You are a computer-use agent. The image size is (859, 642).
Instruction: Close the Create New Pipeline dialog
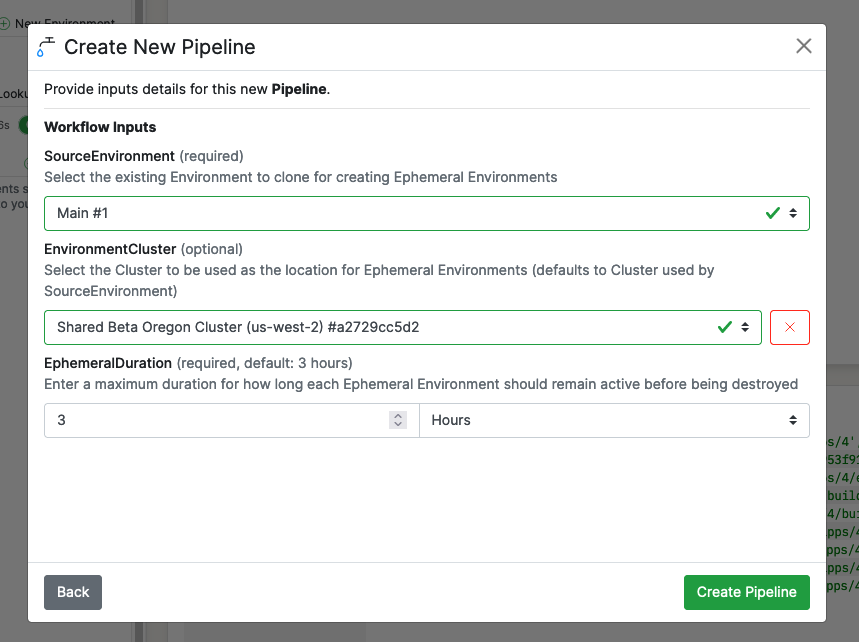point(803,45)
